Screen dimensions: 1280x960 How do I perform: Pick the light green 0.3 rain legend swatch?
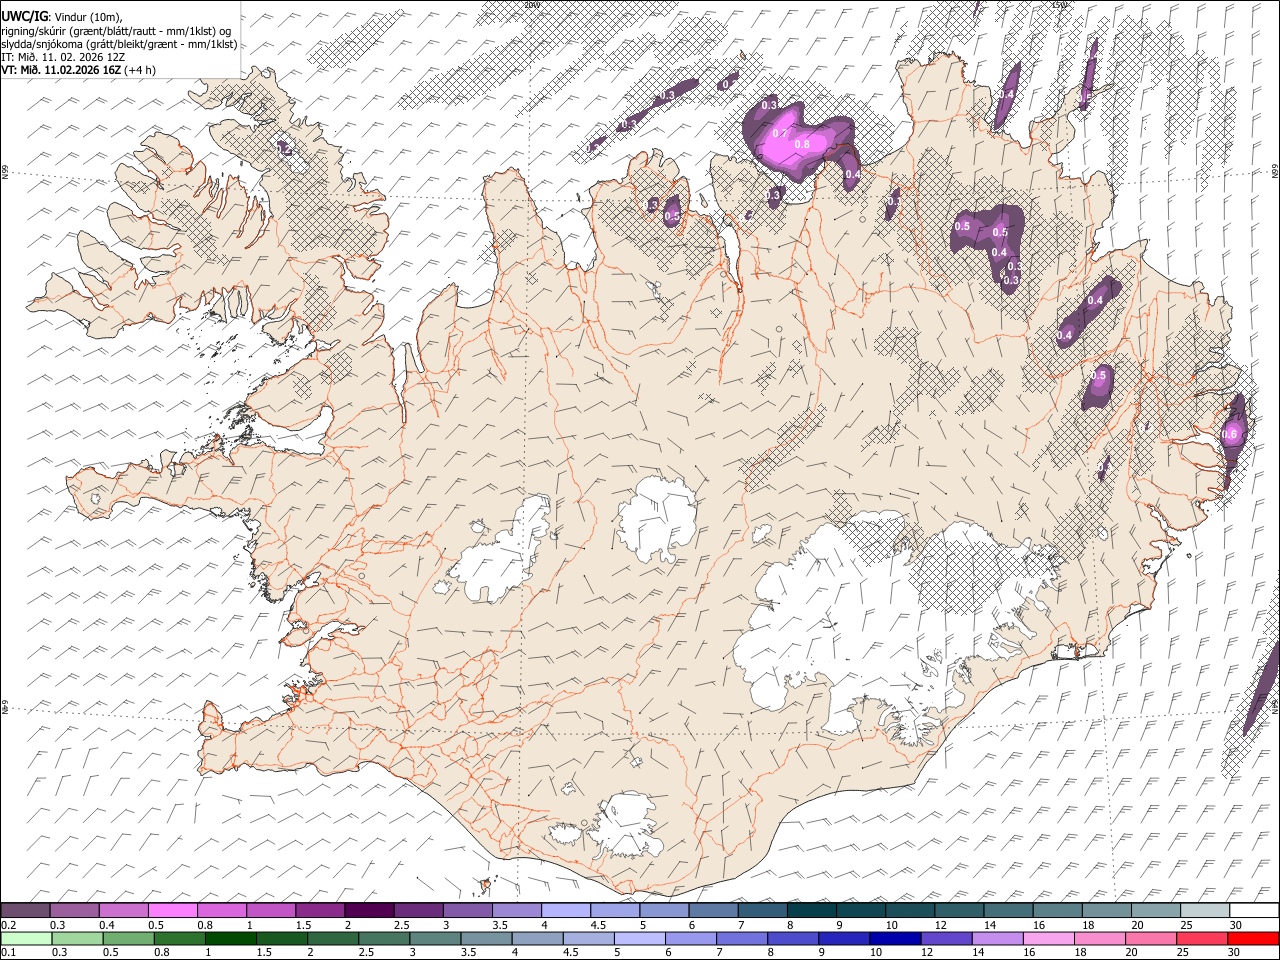pyautogui.click(x=77, y=938)
